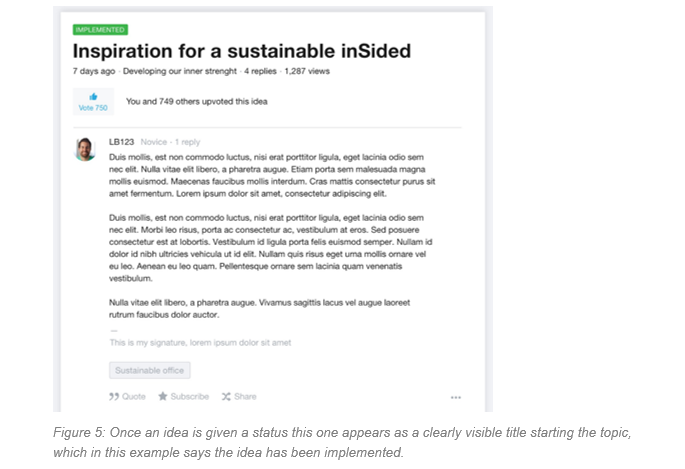Click the Subscribe star icon
The width and height of the screenshot is (685, 469).
163,396
